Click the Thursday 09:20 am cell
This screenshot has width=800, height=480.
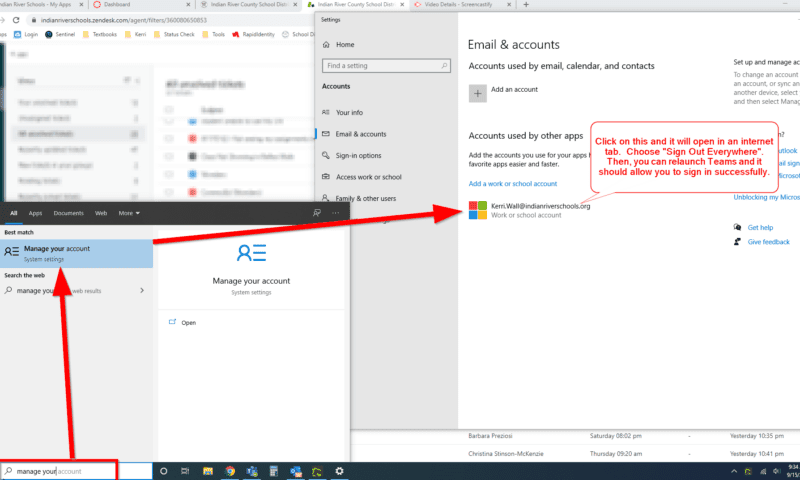pyautogui.click(x=616, y=453)
